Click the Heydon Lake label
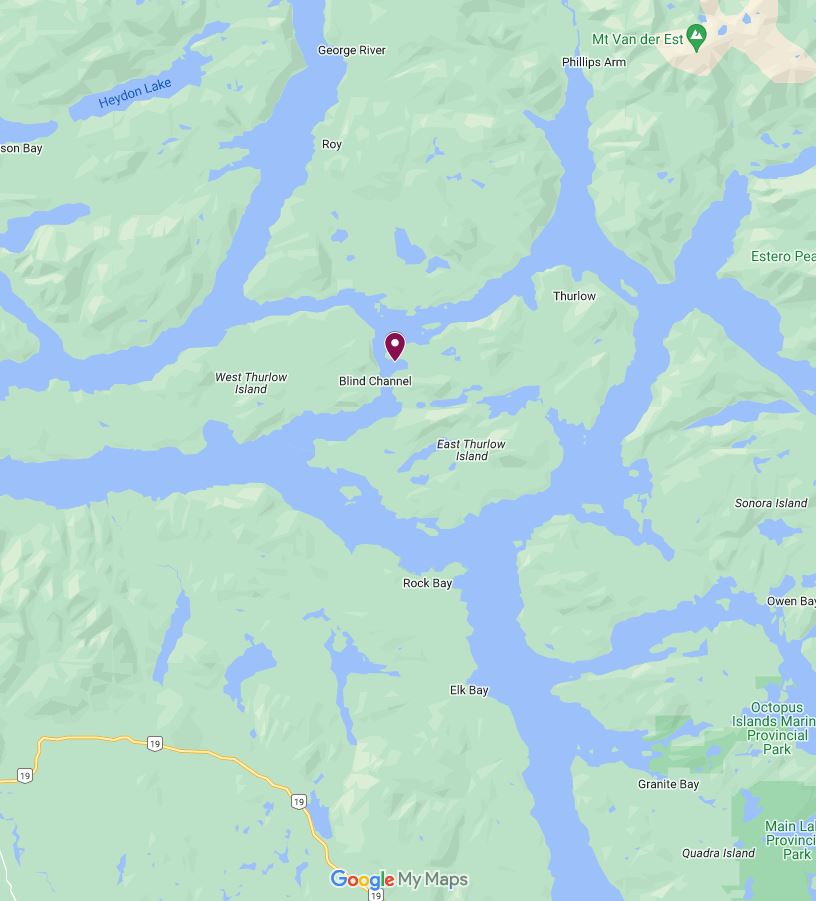This screenshot has width=816, height=901. click(x=135, y=93)
